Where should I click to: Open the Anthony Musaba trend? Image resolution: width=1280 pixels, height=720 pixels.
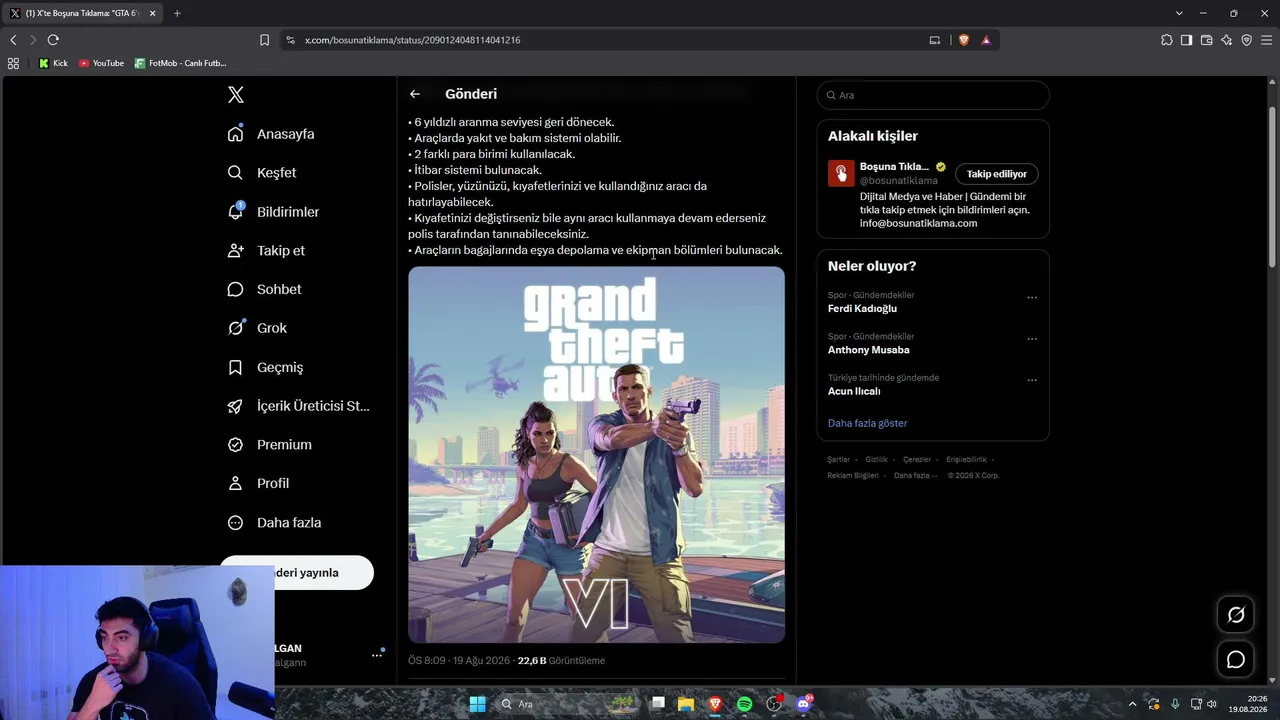pyautogui.click(x=869, y=350)
